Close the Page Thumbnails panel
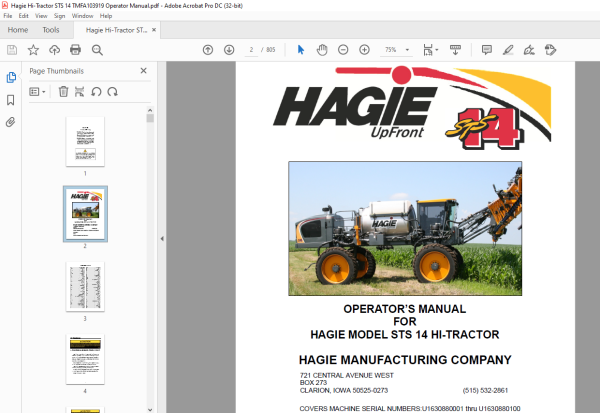Screen dimensions: 600x413 coord(143,70)
